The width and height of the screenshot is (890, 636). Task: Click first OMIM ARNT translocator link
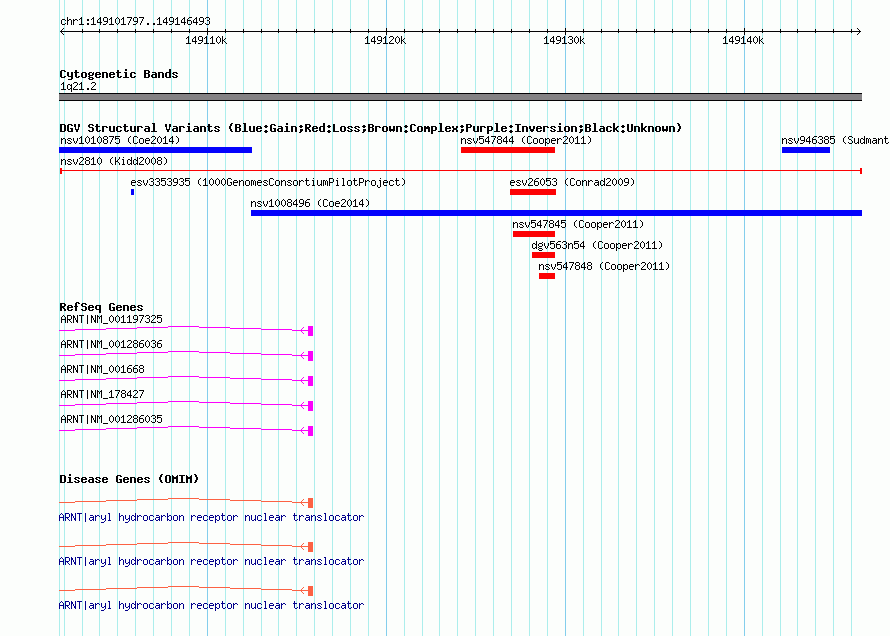[211, 517]
